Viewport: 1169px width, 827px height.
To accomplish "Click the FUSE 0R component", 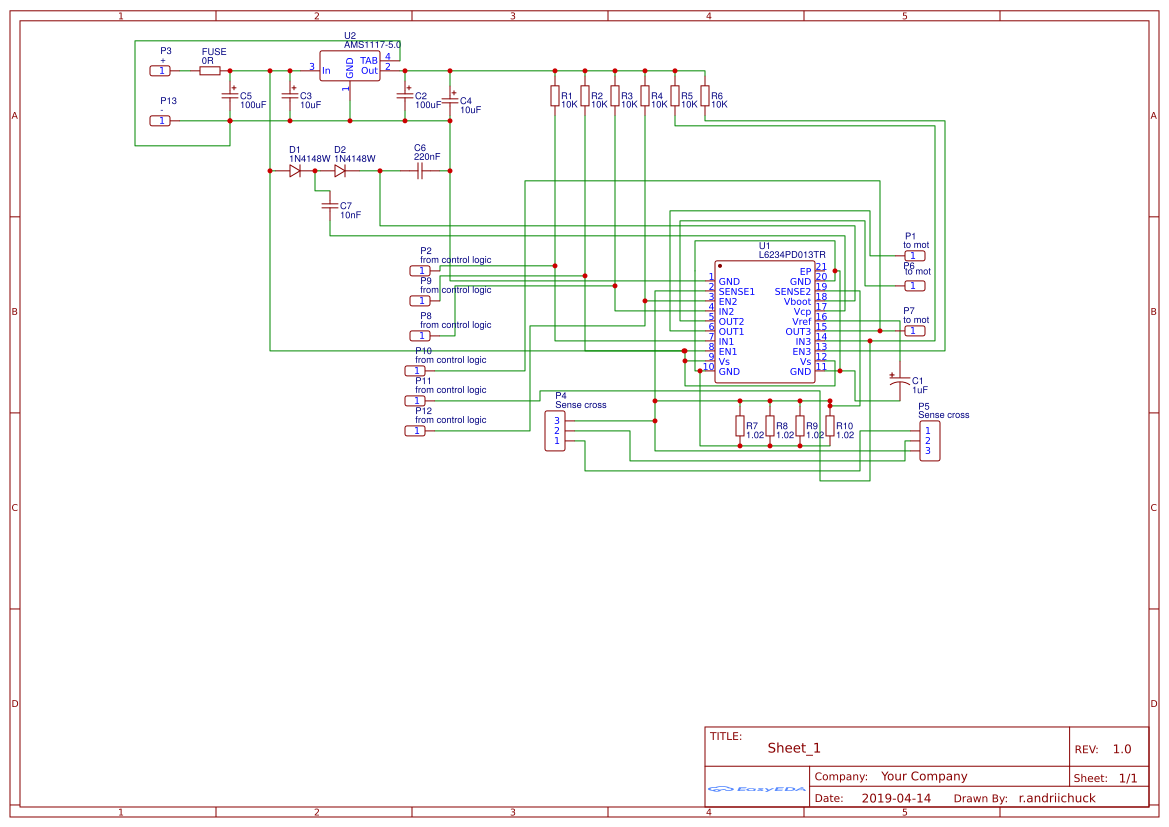I will coord(210,71).
